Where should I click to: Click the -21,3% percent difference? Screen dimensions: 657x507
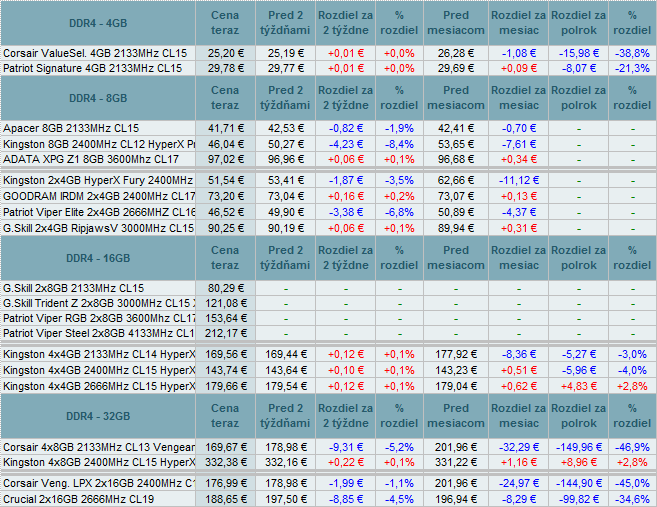tap(632, 68)
